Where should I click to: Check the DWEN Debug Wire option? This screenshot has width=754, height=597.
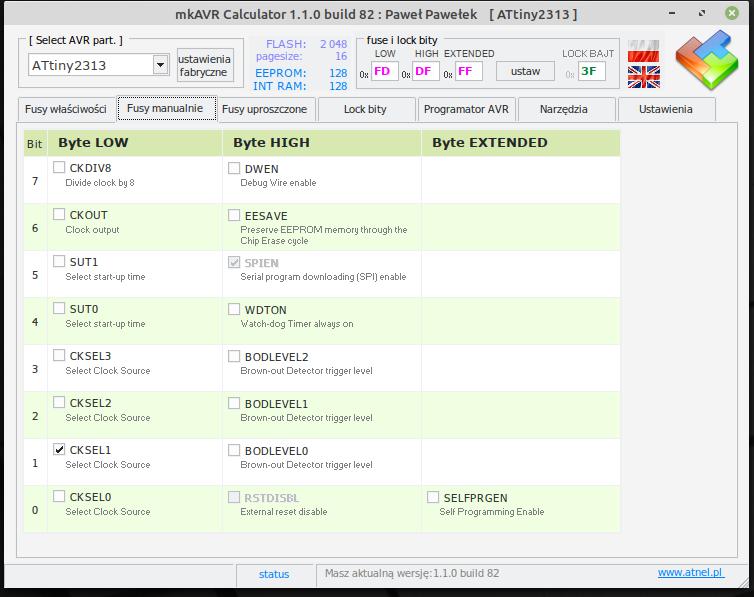coord(235,168)
